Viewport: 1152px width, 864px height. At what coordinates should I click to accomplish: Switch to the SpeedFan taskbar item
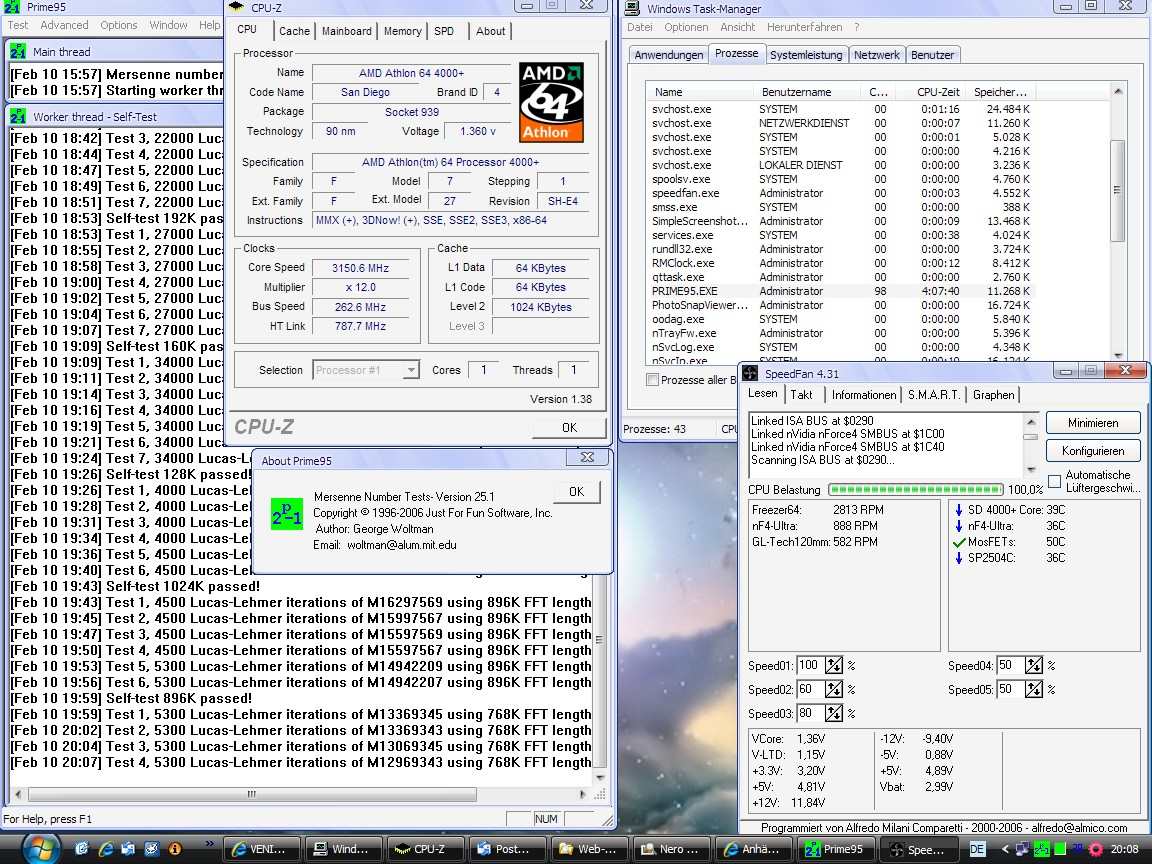(x=918, y=849)
